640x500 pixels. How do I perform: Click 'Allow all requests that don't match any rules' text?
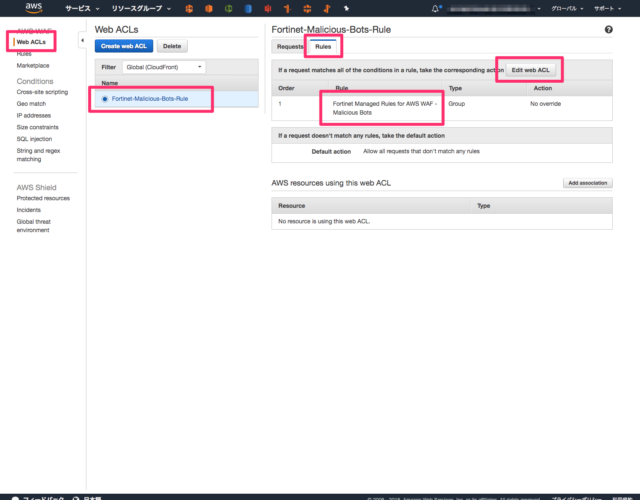[x=421, y=151]
